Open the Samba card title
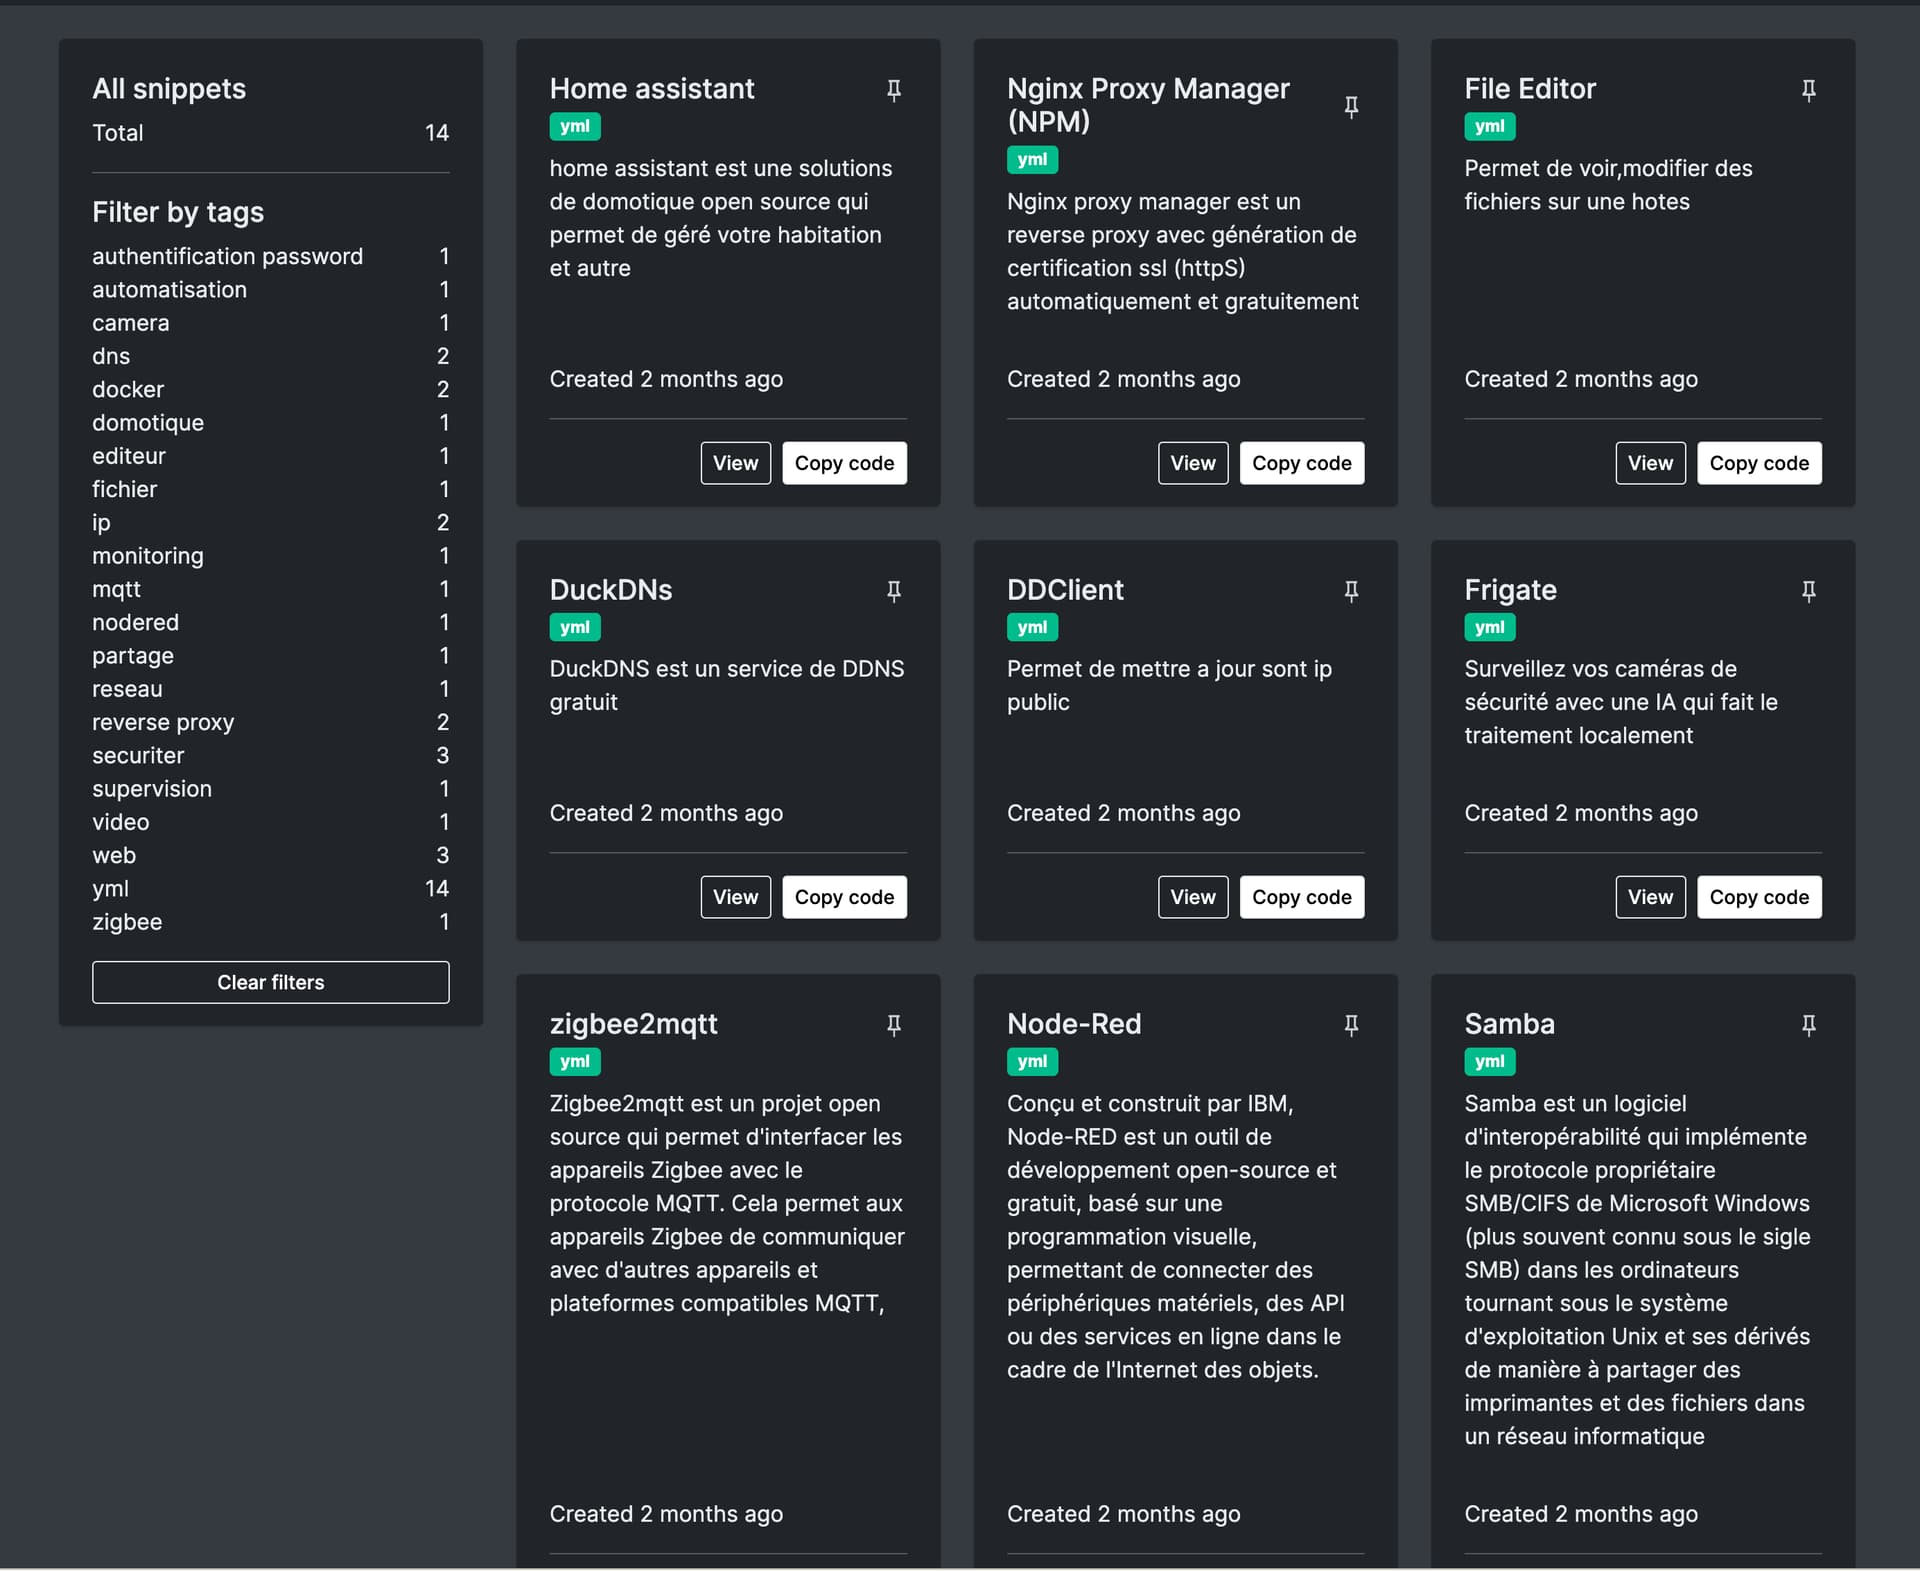 pyautogui.click(x=1509, y=1024)
